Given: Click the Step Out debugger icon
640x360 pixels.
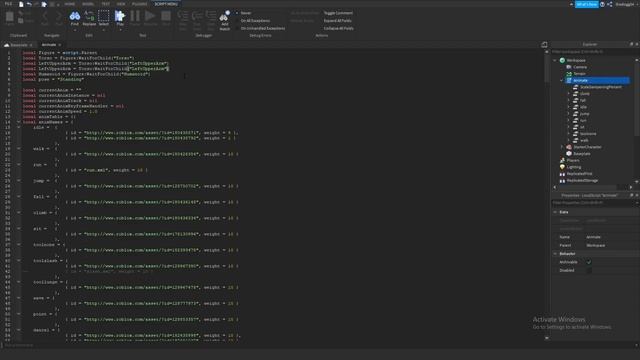Looking at the screenshot, I should tap(211, 16).
